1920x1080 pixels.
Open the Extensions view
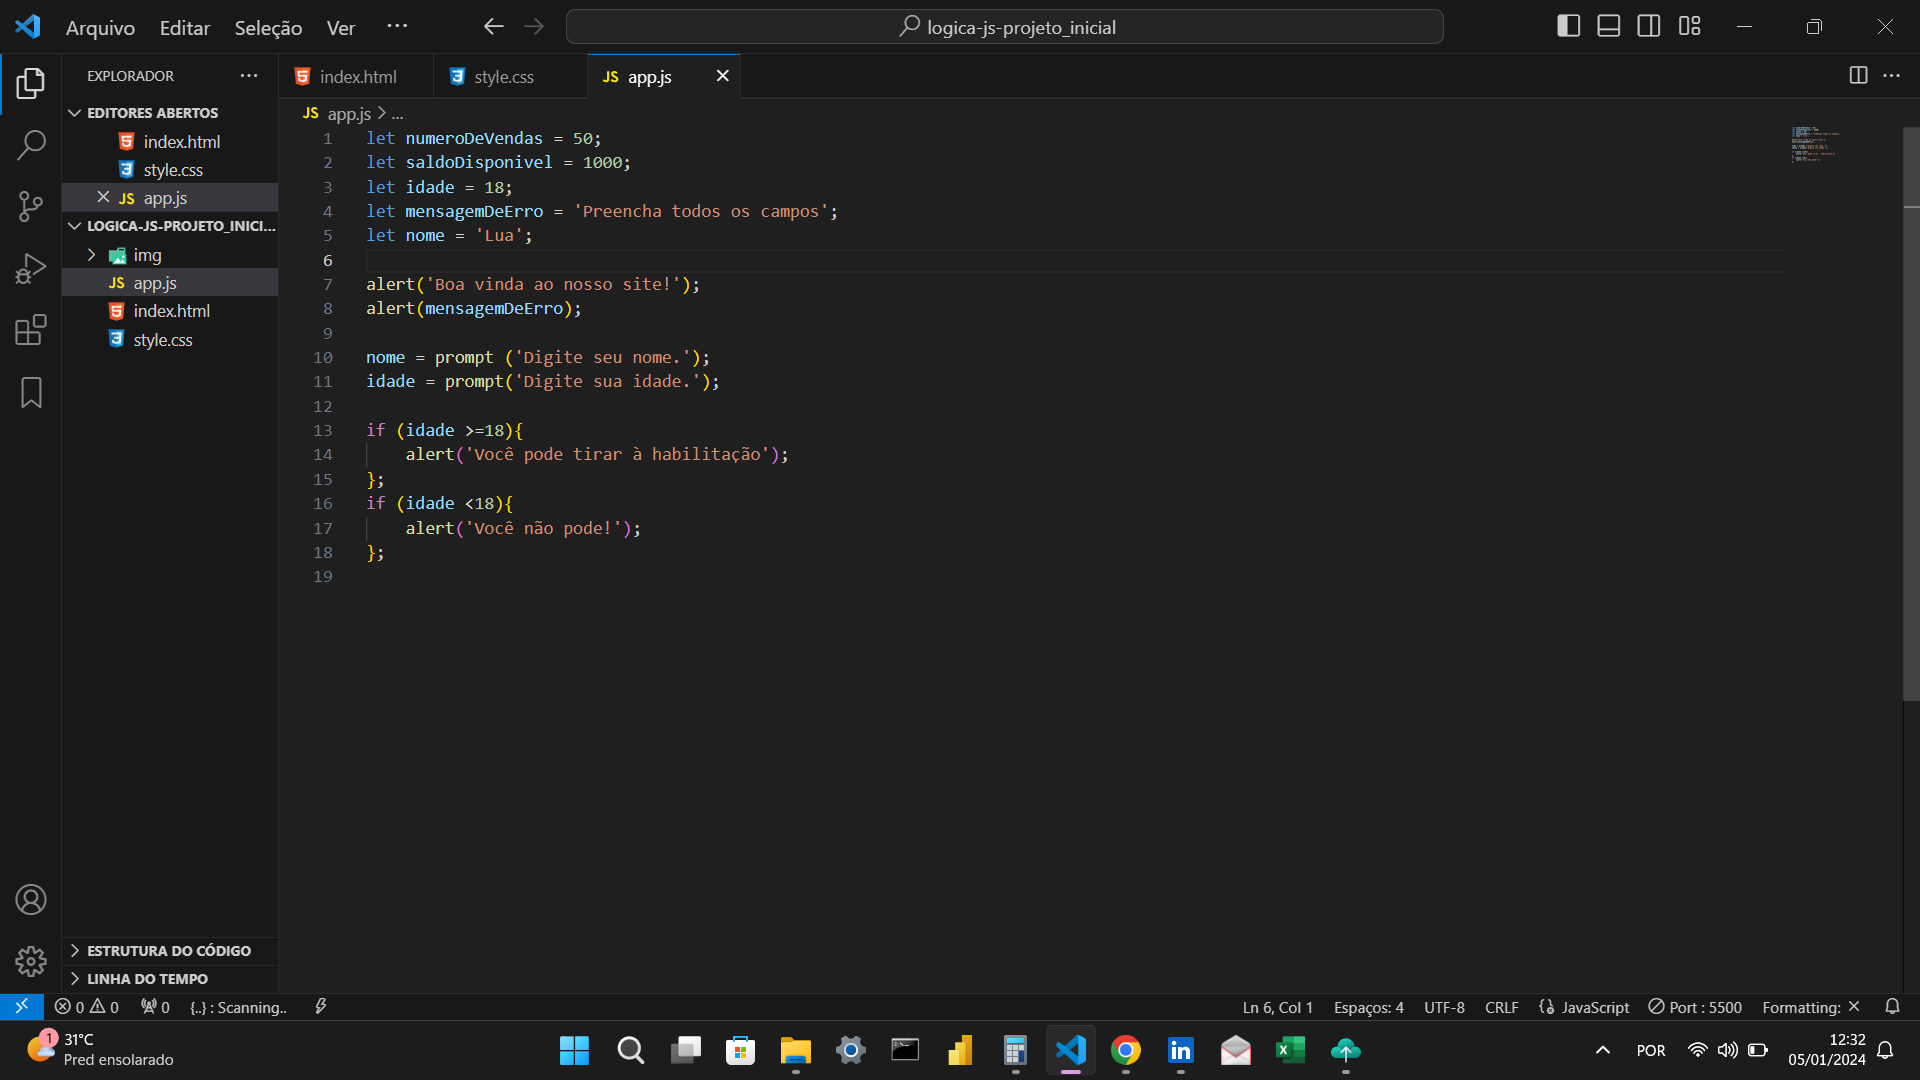coord(31,330)
